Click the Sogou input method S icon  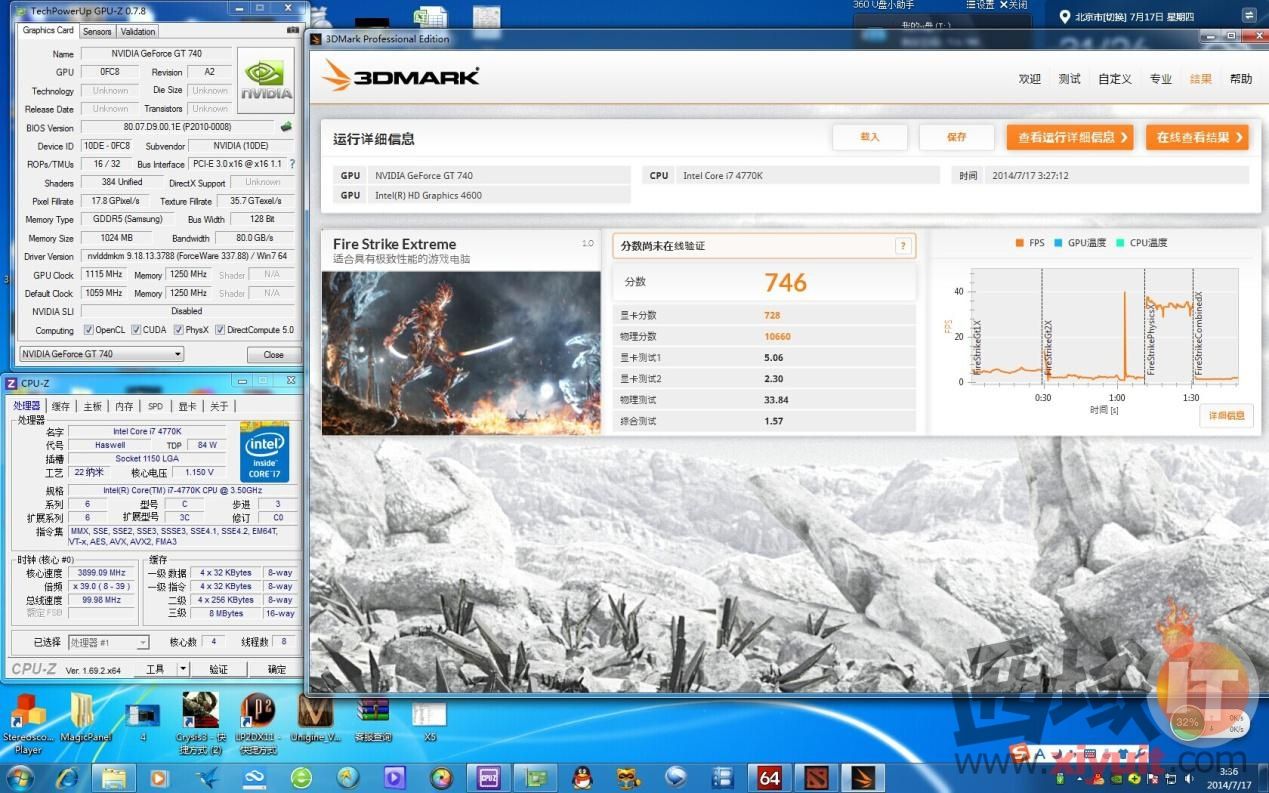1018,752
